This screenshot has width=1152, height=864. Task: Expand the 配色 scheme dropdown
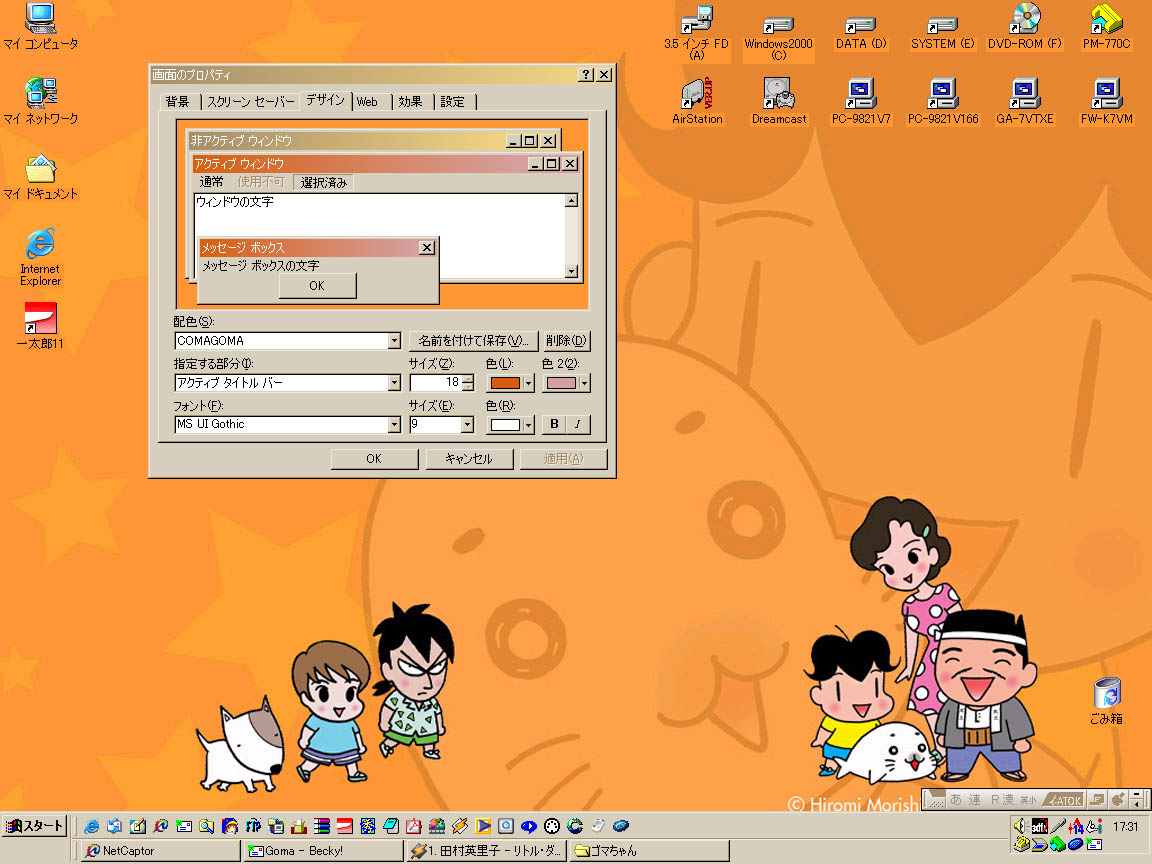(x=394, y=341)
